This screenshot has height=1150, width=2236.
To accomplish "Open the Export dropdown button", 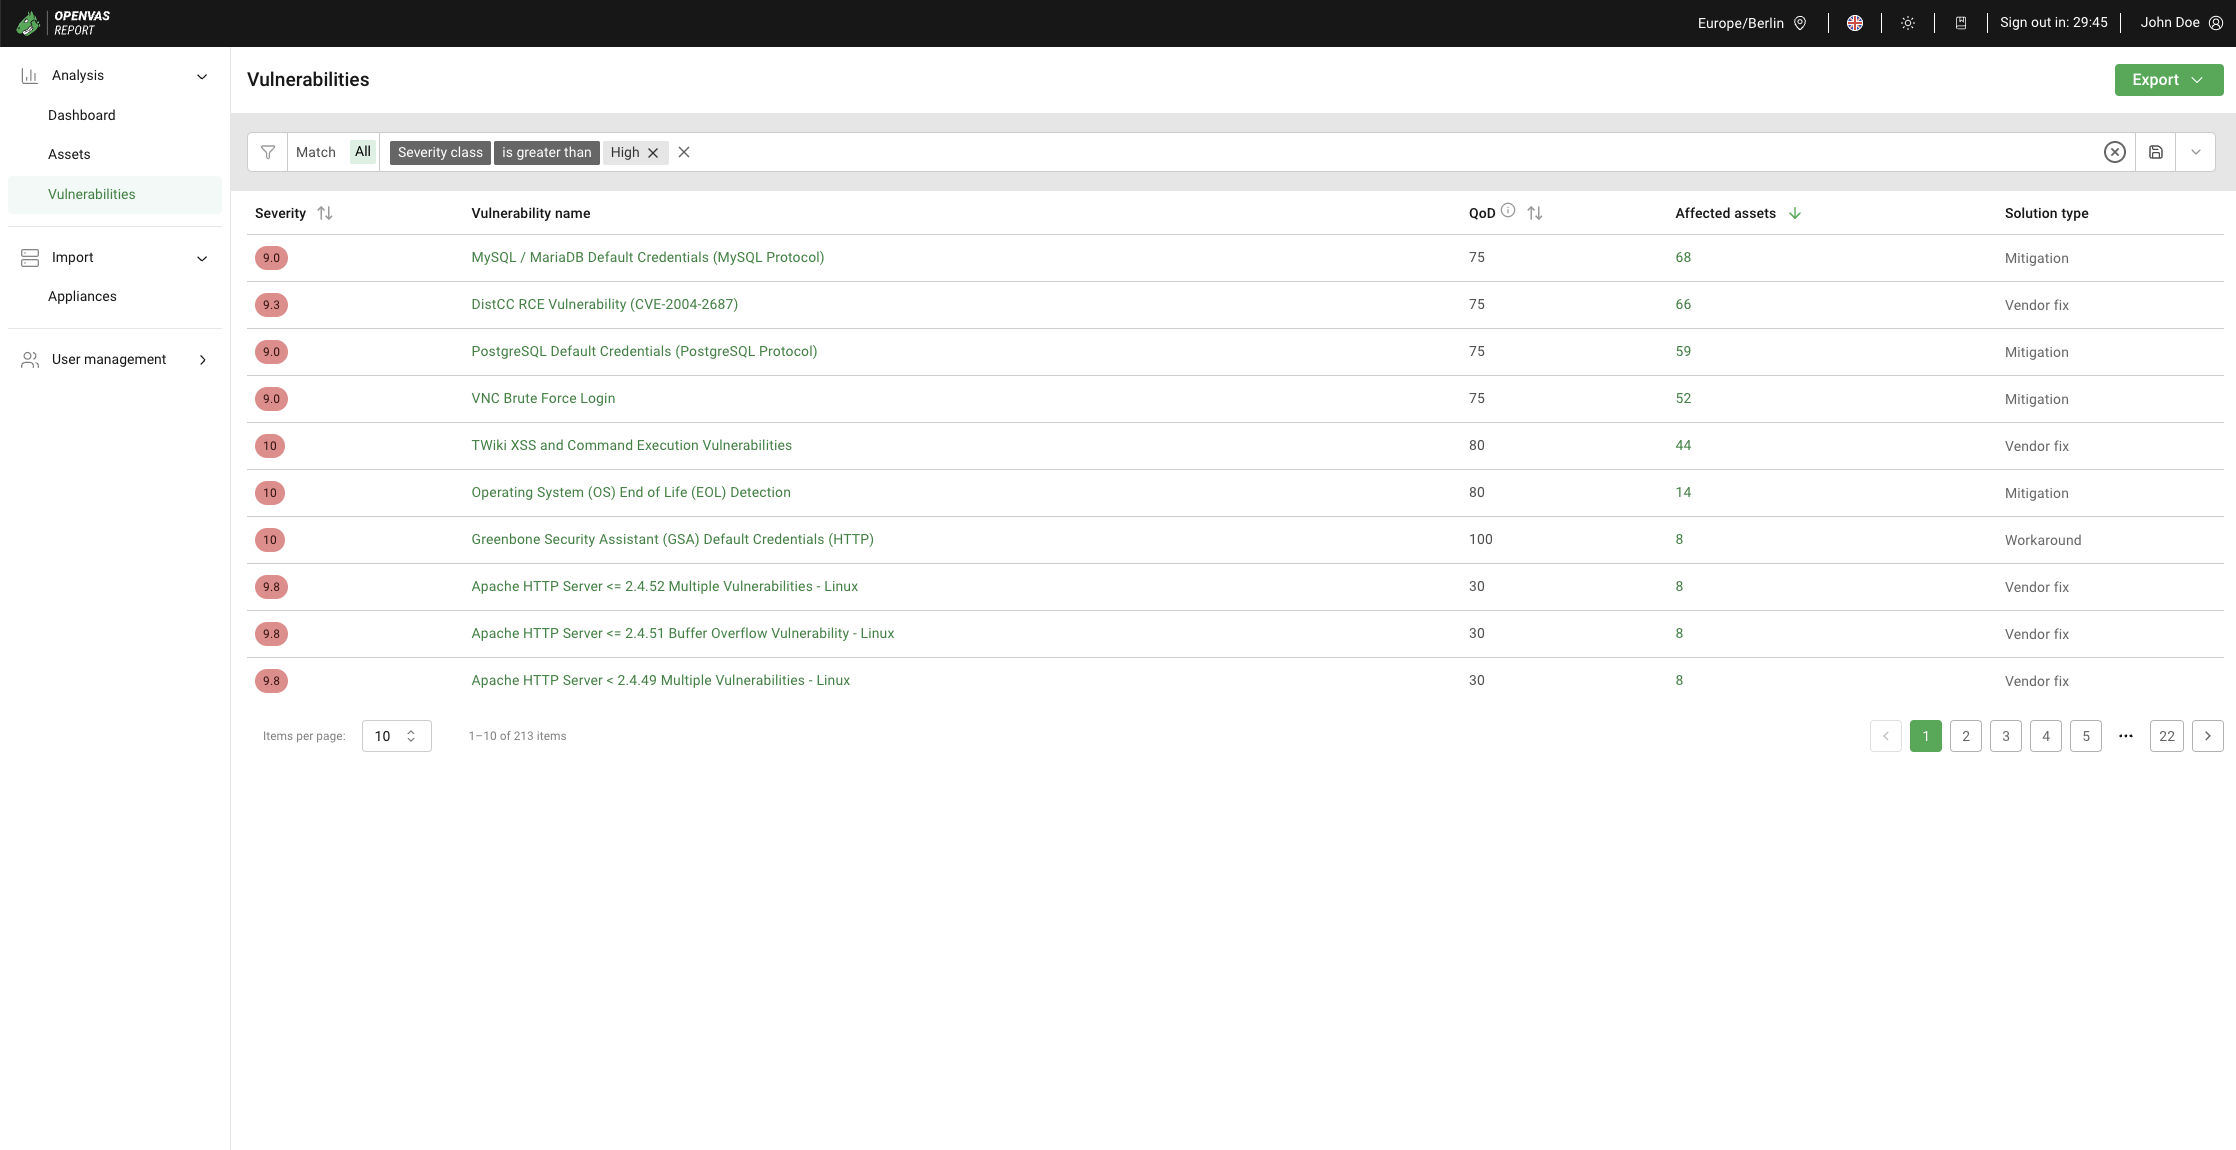I will (2169, 80).
